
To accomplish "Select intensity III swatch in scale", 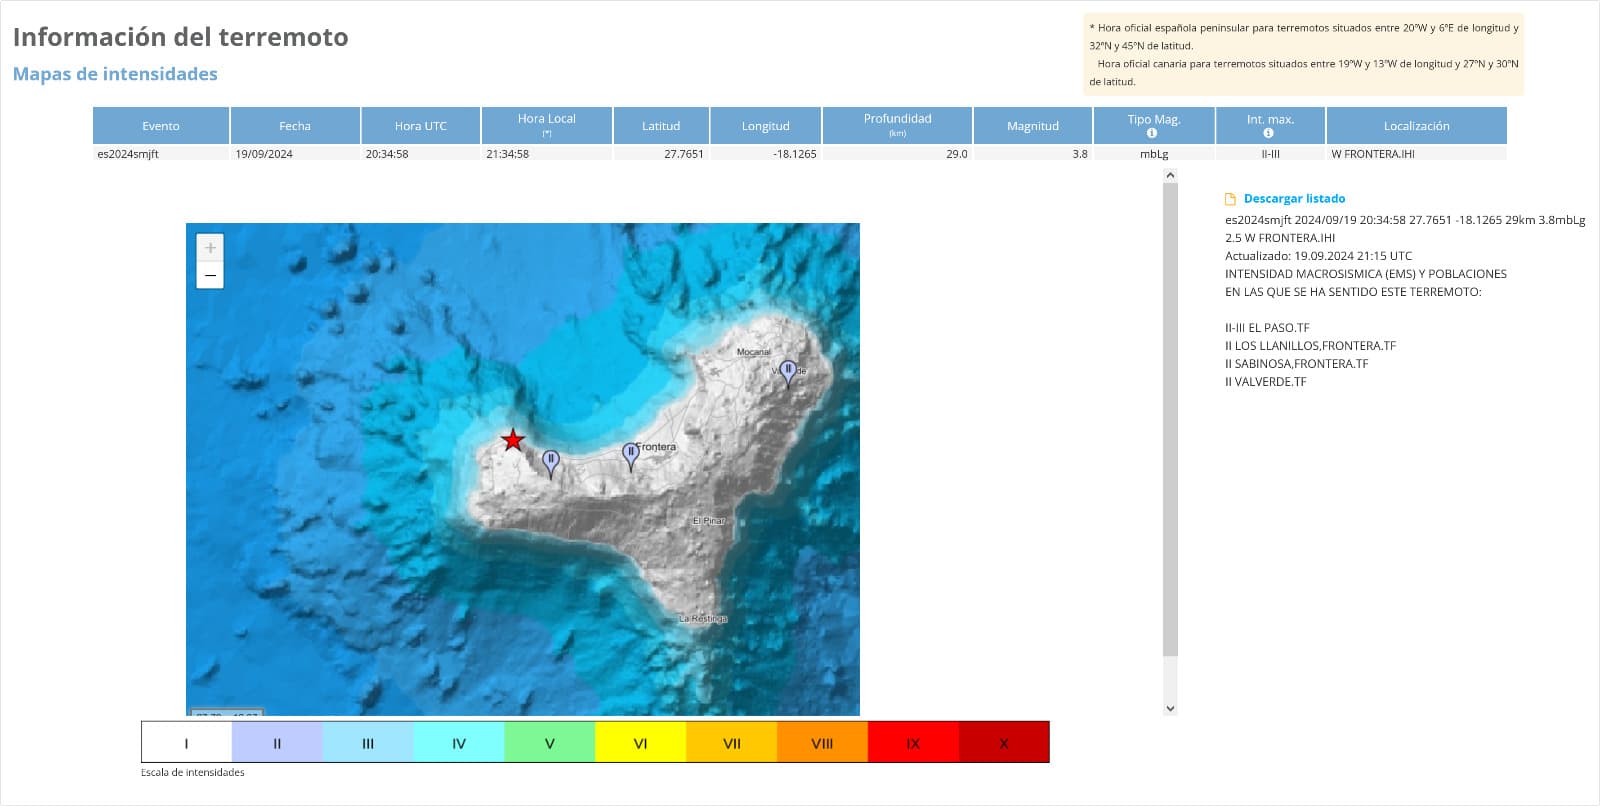I will (368, 743).
